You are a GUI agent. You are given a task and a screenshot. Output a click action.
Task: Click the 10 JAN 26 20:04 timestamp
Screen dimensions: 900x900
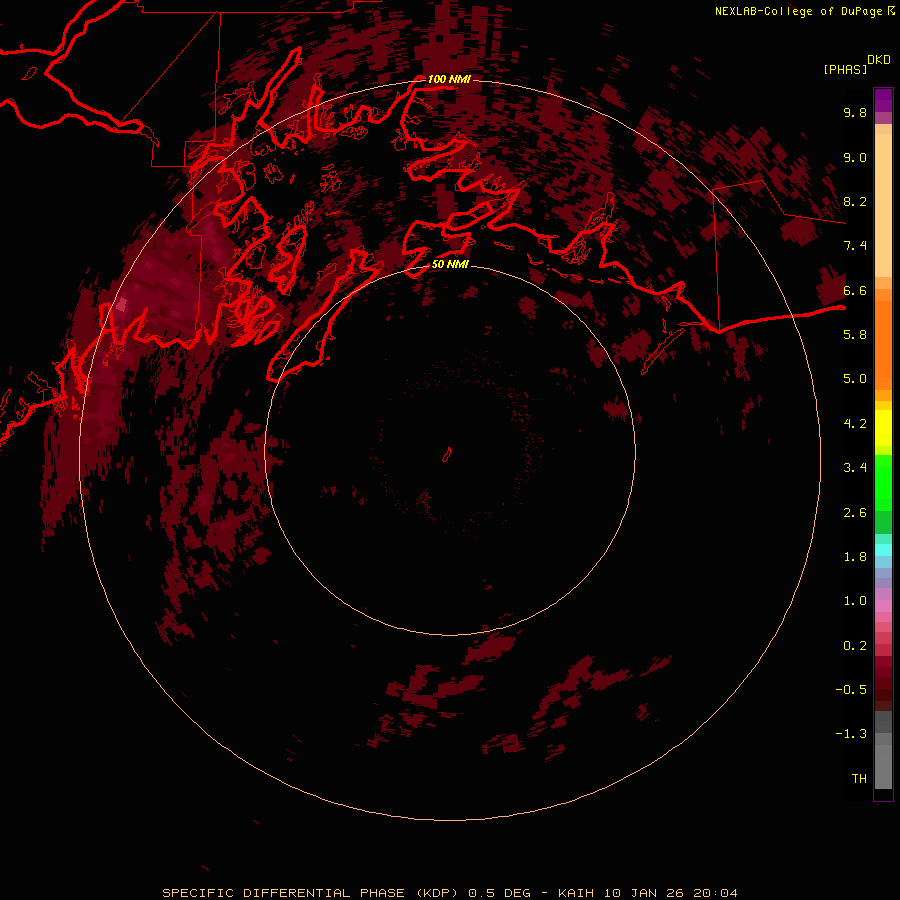670,893
